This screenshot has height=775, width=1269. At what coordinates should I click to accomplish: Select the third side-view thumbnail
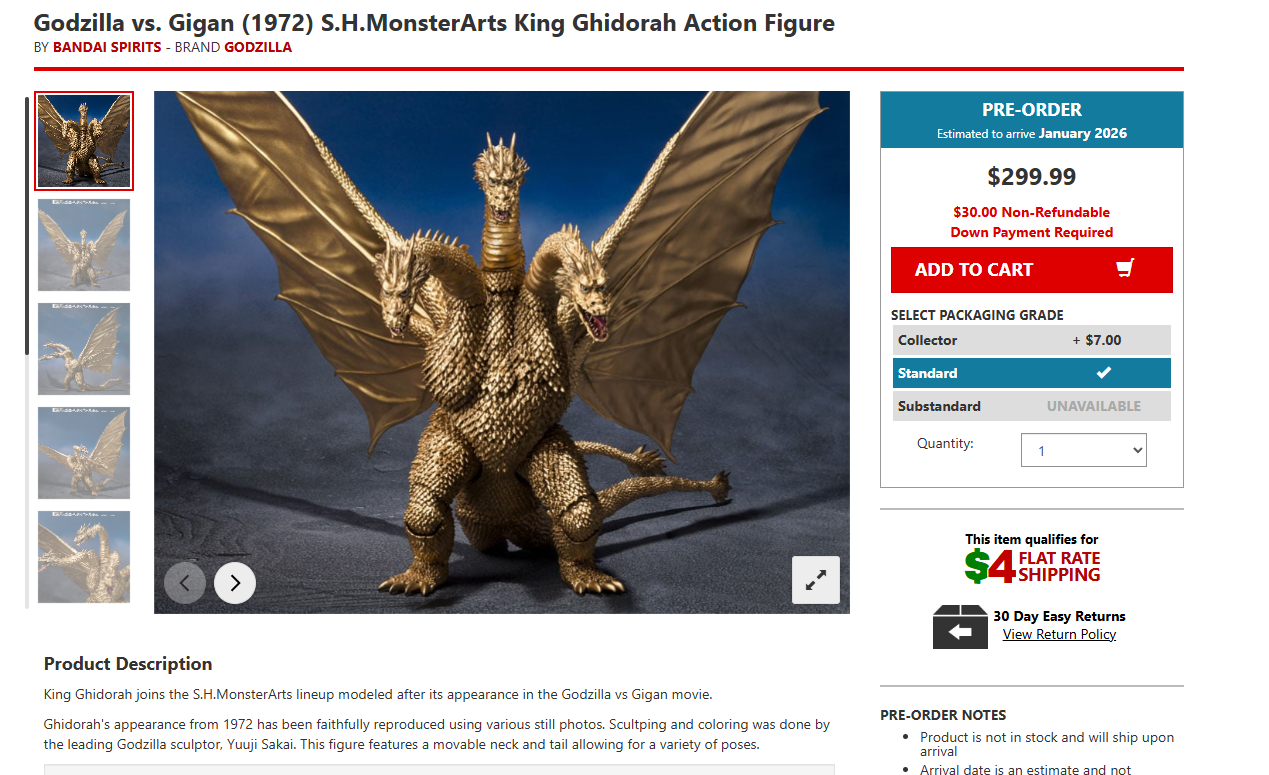point(84,349)
